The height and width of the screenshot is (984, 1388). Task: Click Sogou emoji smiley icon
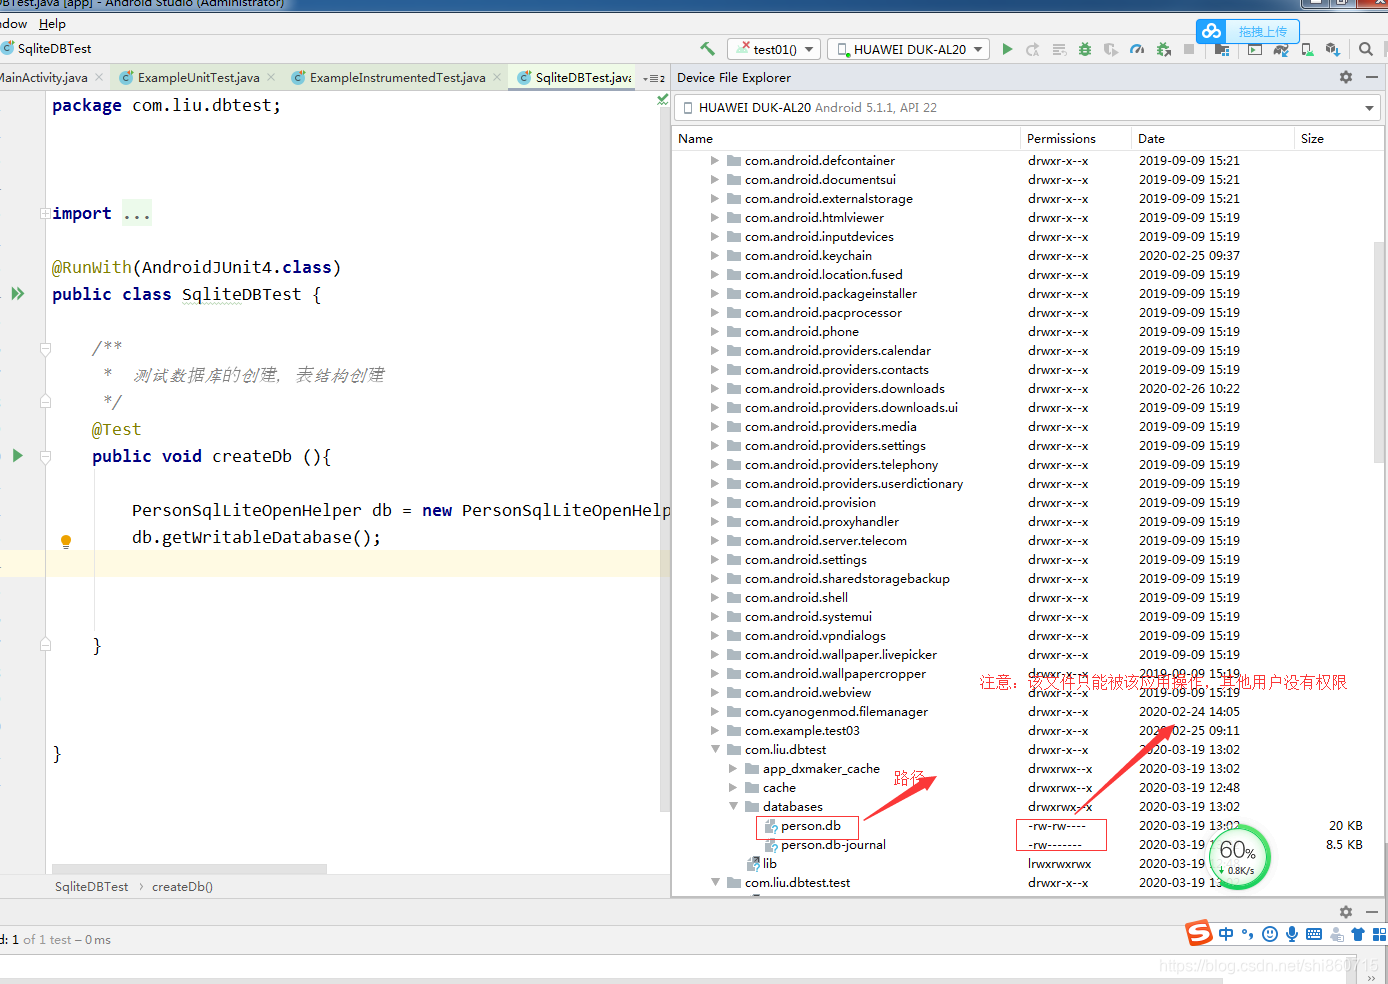coord(1270,934)
